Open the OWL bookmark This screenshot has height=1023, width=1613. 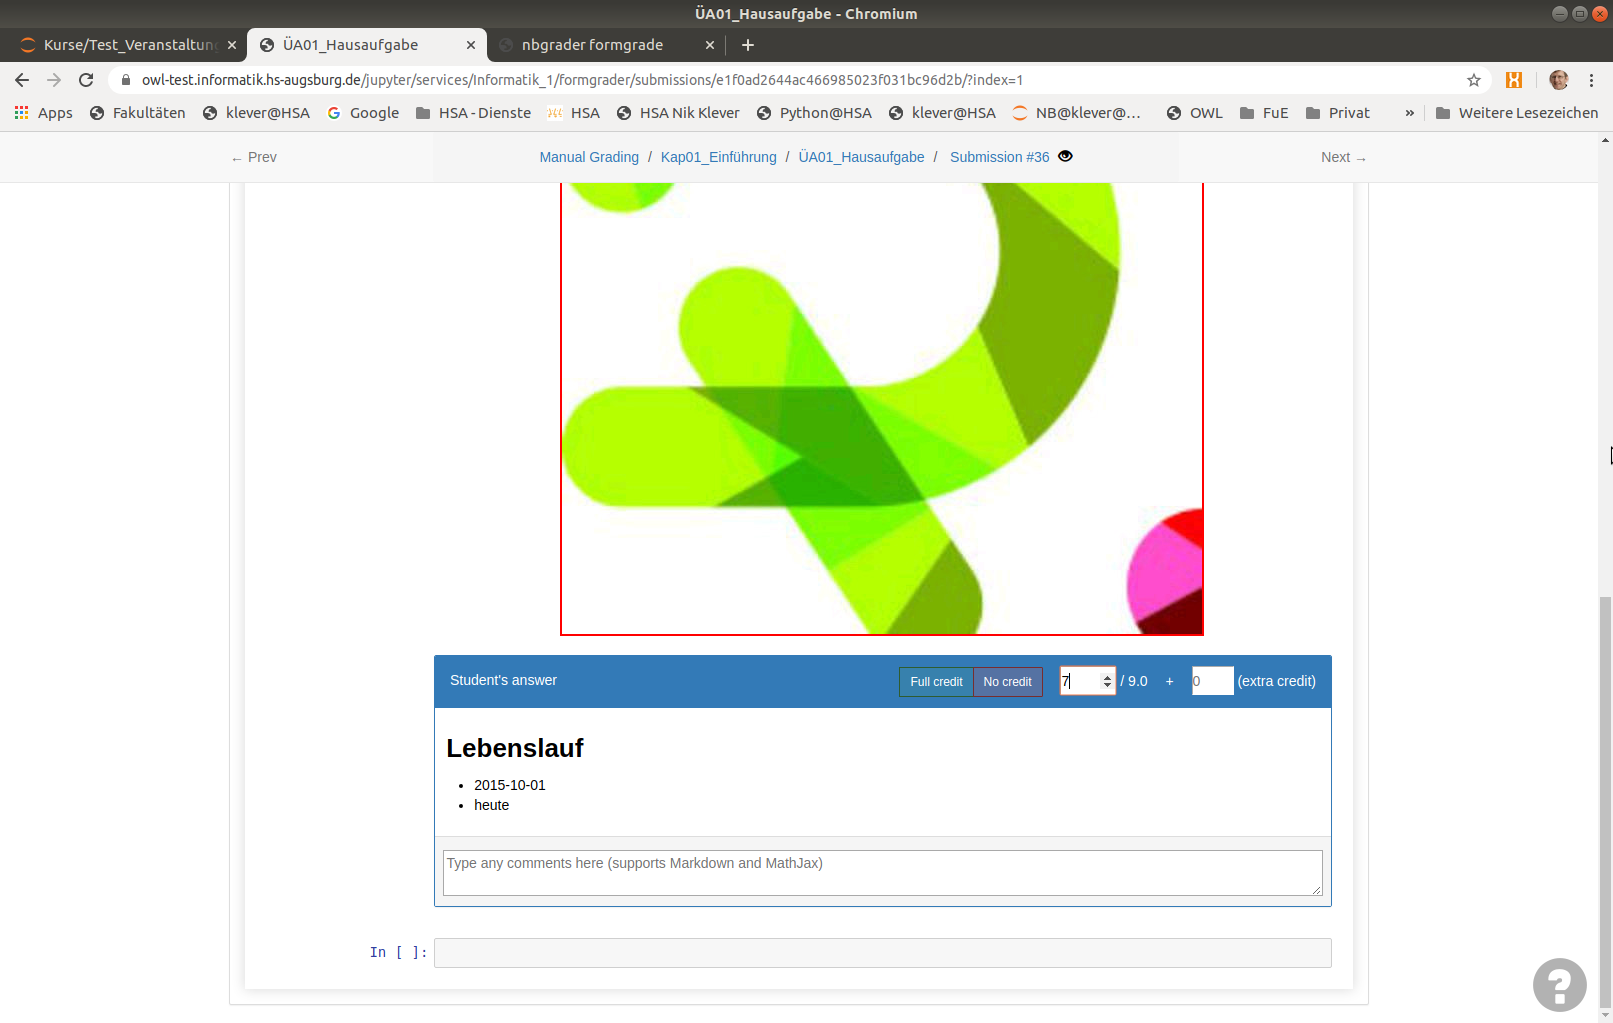1195,113
